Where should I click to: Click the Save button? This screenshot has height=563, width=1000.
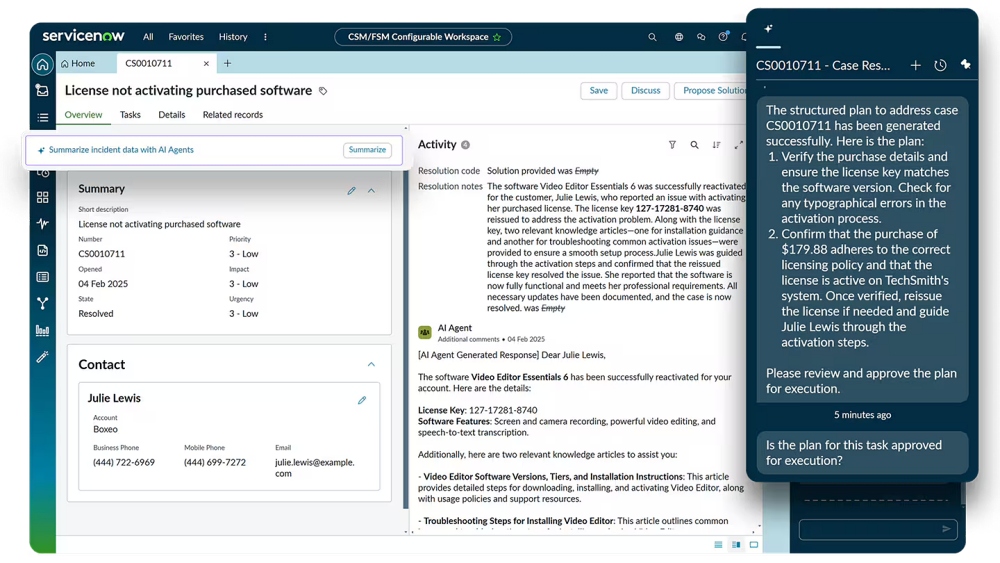point(598,91)
